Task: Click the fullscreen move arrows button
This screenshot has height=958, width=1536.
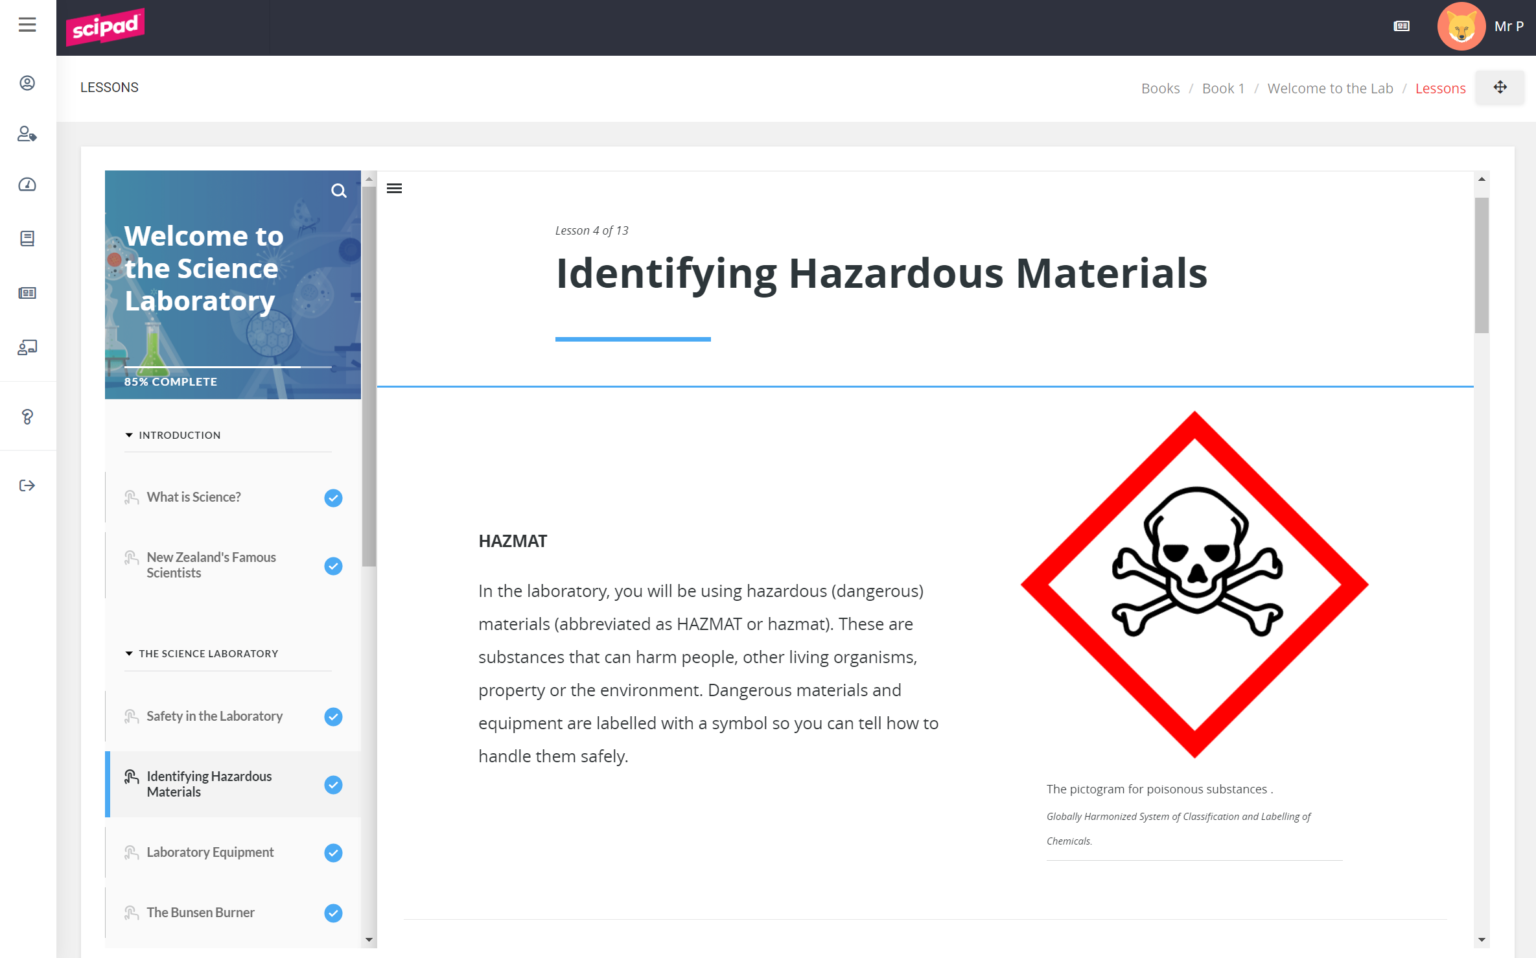Action: [x=1499, y=88]
